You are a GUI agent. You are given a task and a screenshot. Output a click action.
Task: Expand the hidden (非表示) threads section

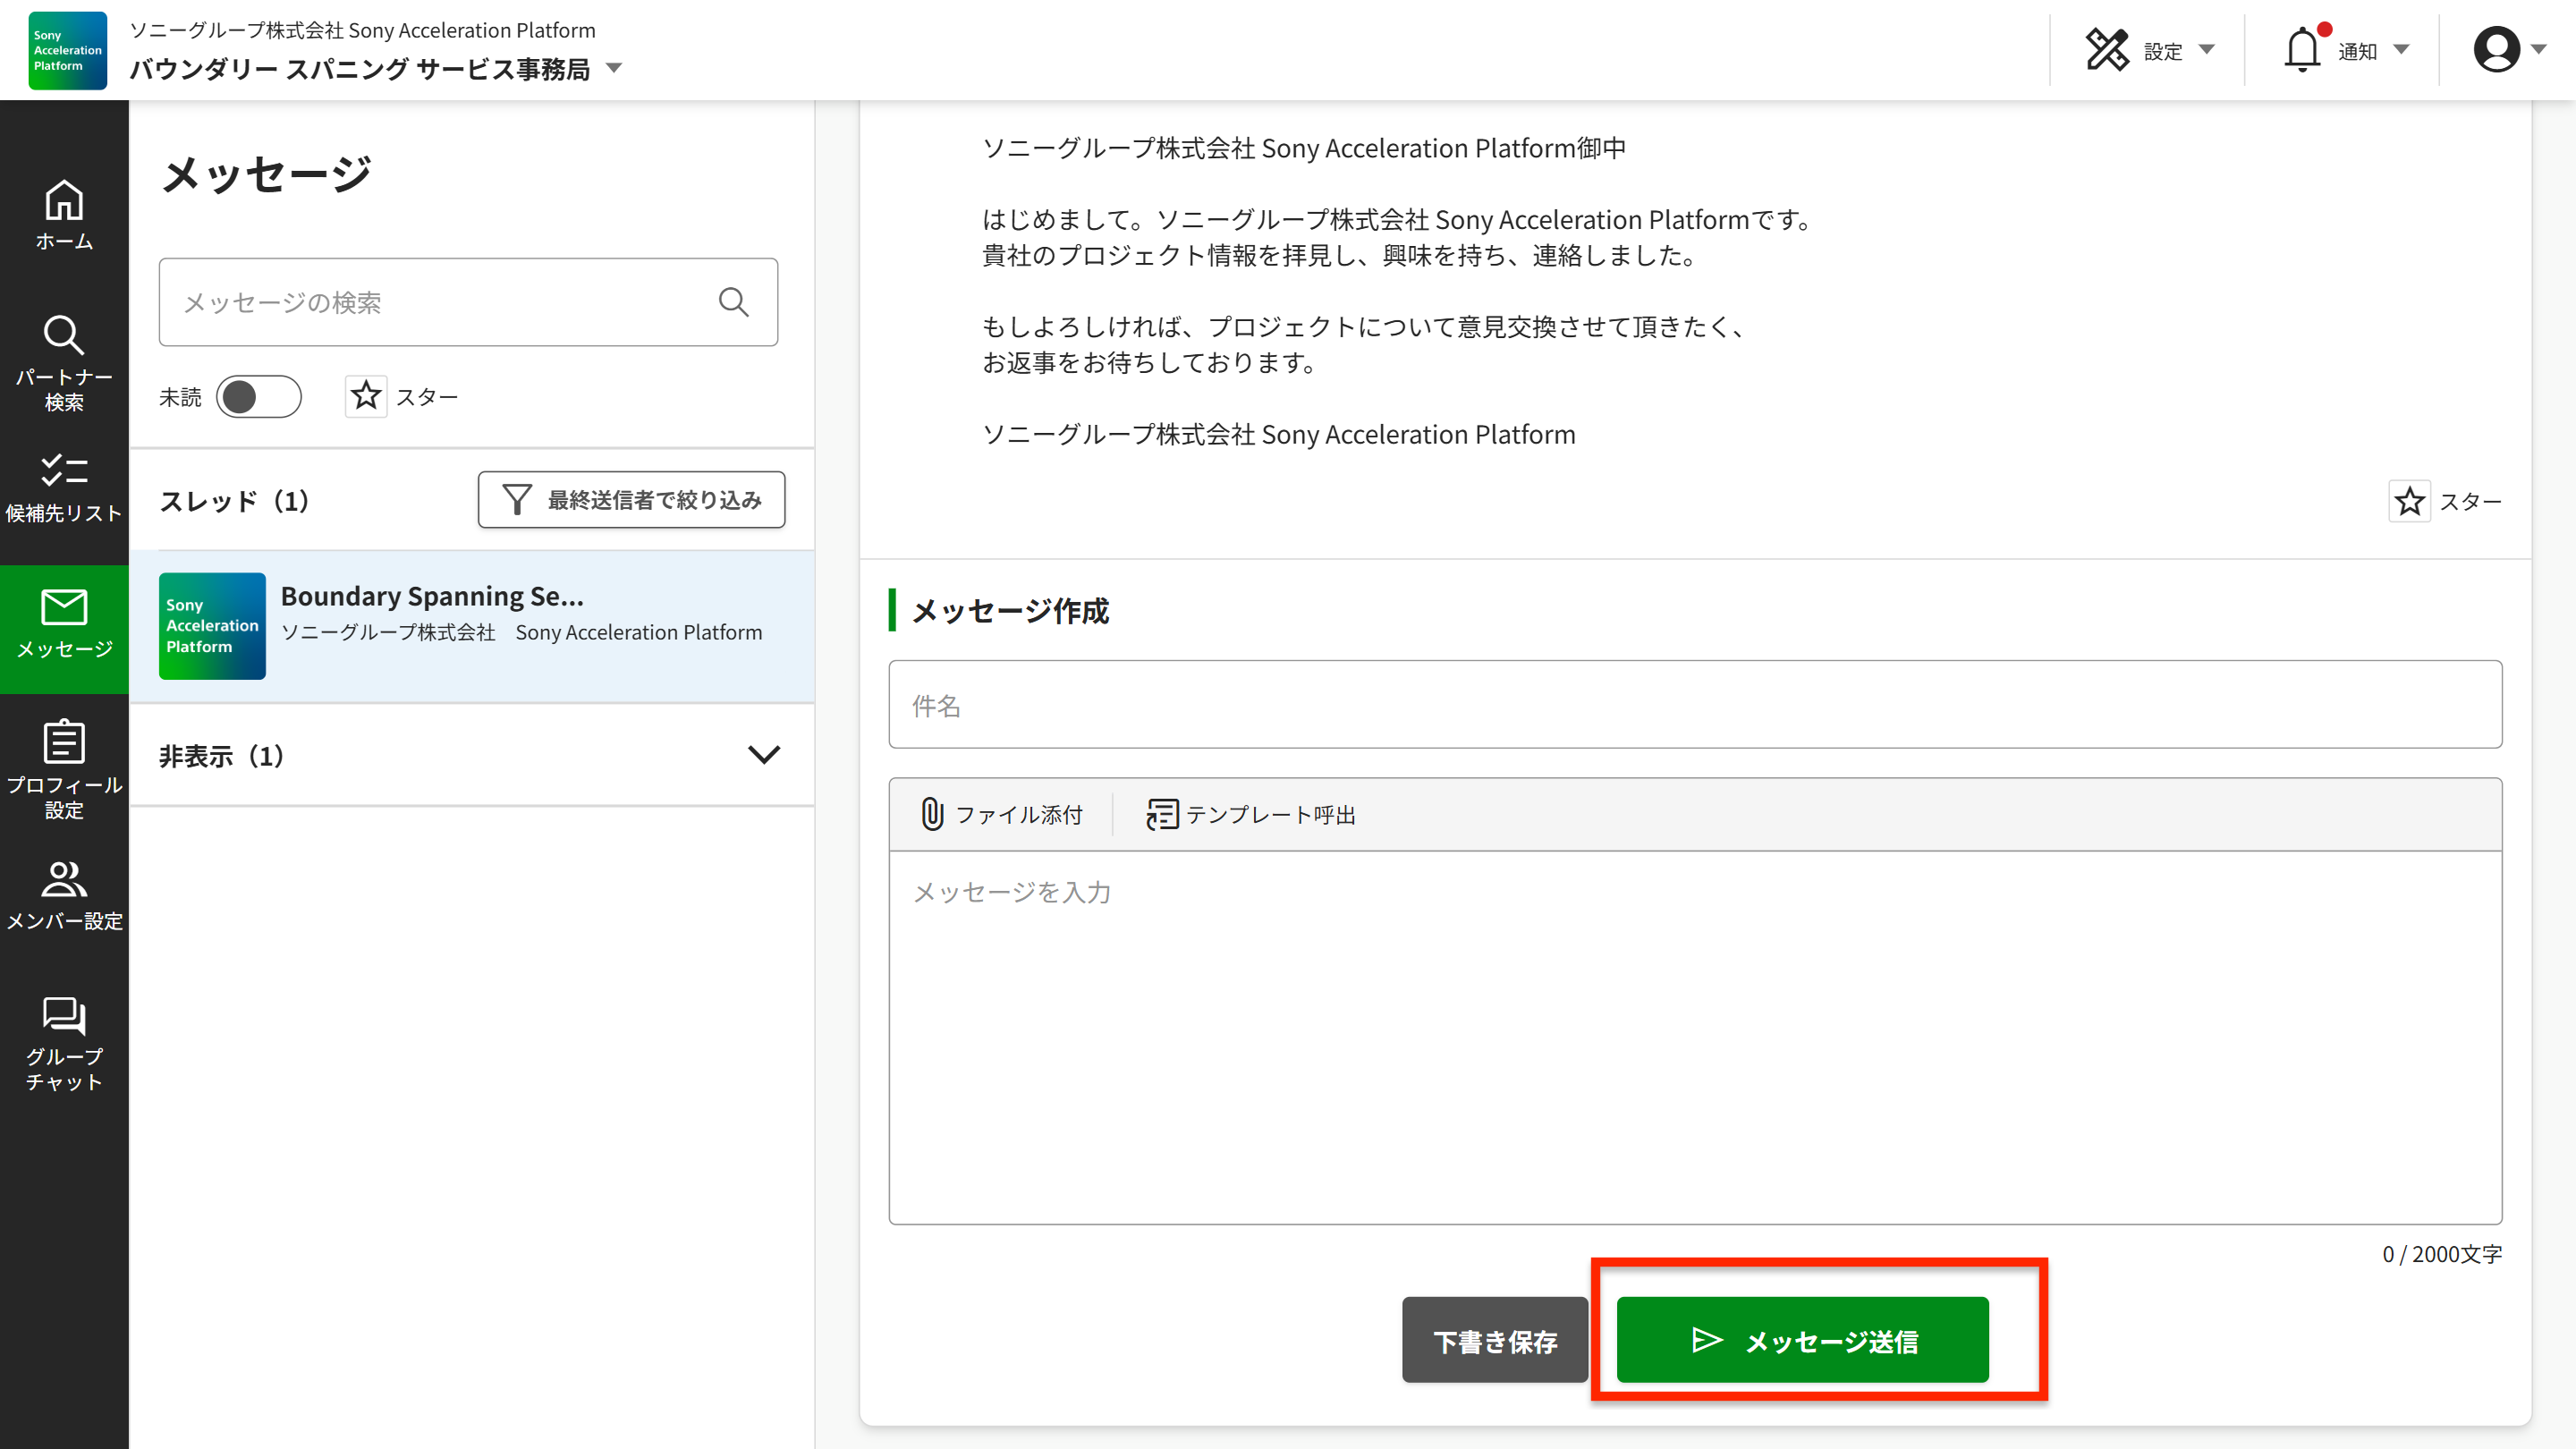pos(763,755)
